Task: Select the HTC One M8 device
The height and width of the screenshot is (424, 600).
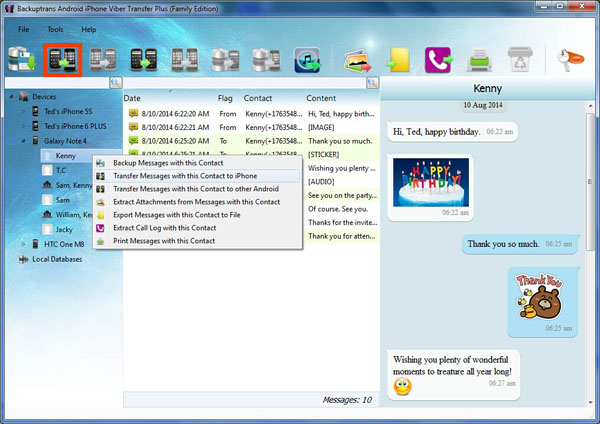Action: pos(64,244)
